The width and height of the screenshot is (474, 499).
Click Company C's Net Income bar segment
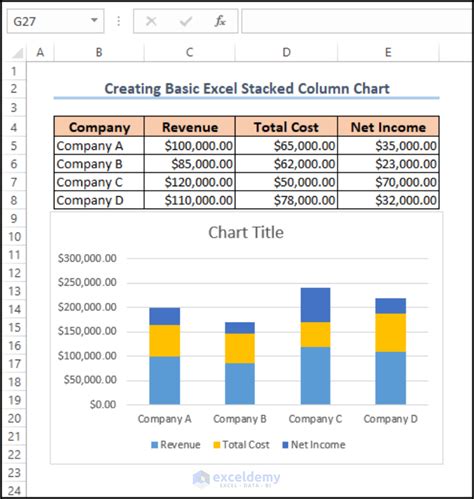pos(315,305)
